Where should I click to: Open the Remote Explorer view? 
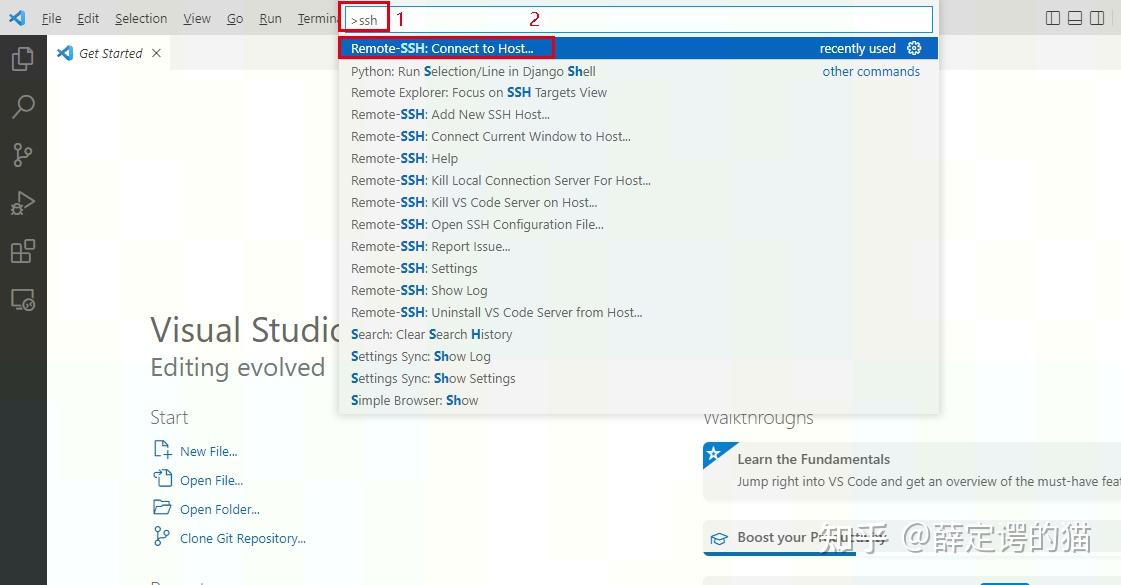23,300
